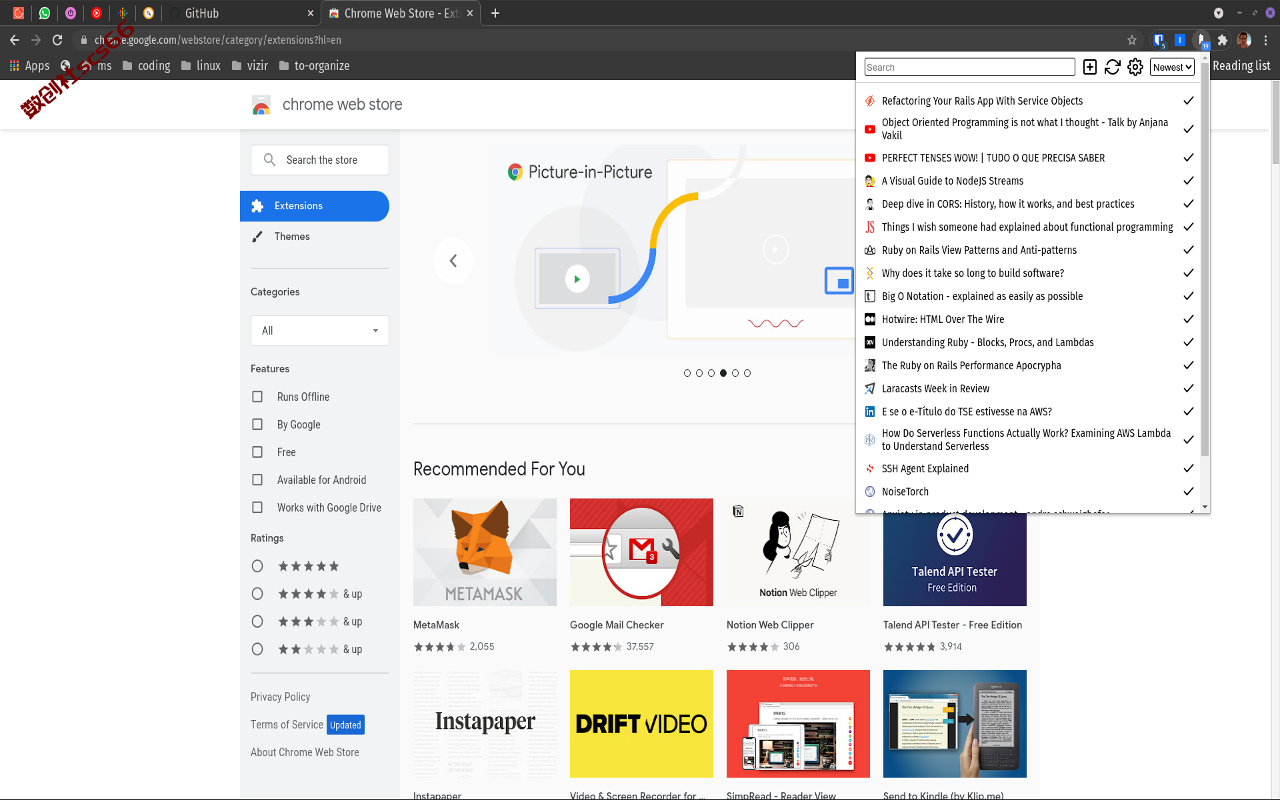Enable the Available for Android checkbox

click(x=257, y=480)
